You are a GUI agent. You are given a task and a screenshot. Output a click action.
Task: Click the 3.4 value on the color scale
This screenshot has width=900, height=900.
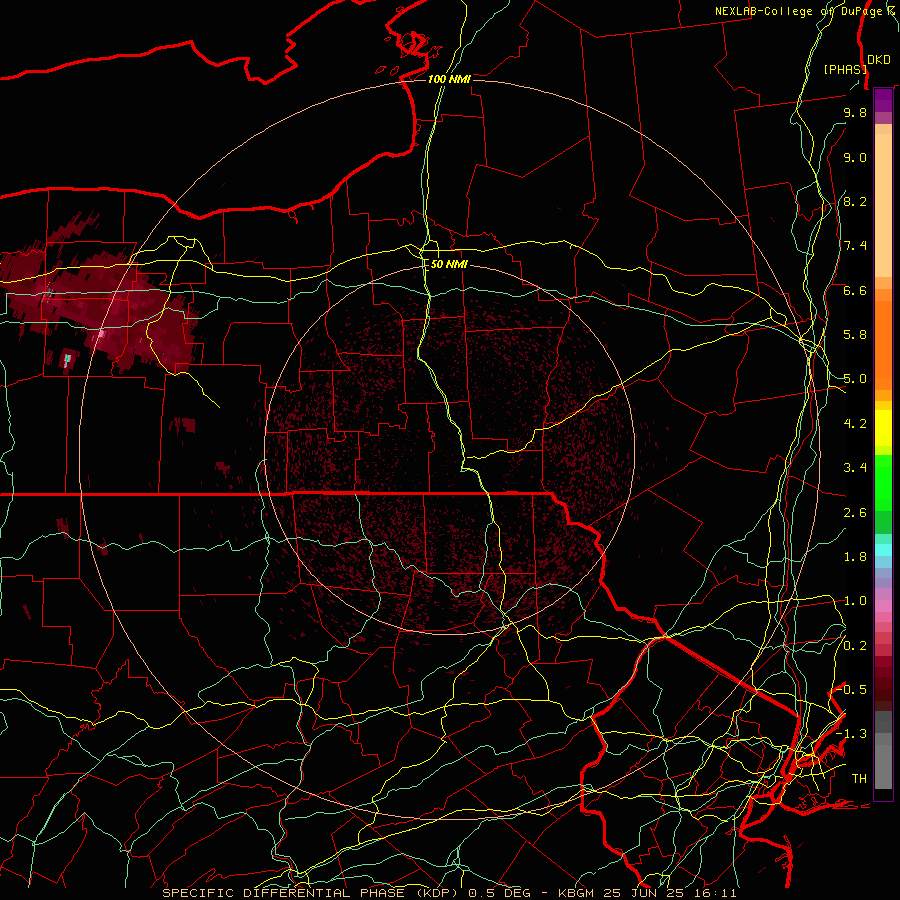[855, 468]
